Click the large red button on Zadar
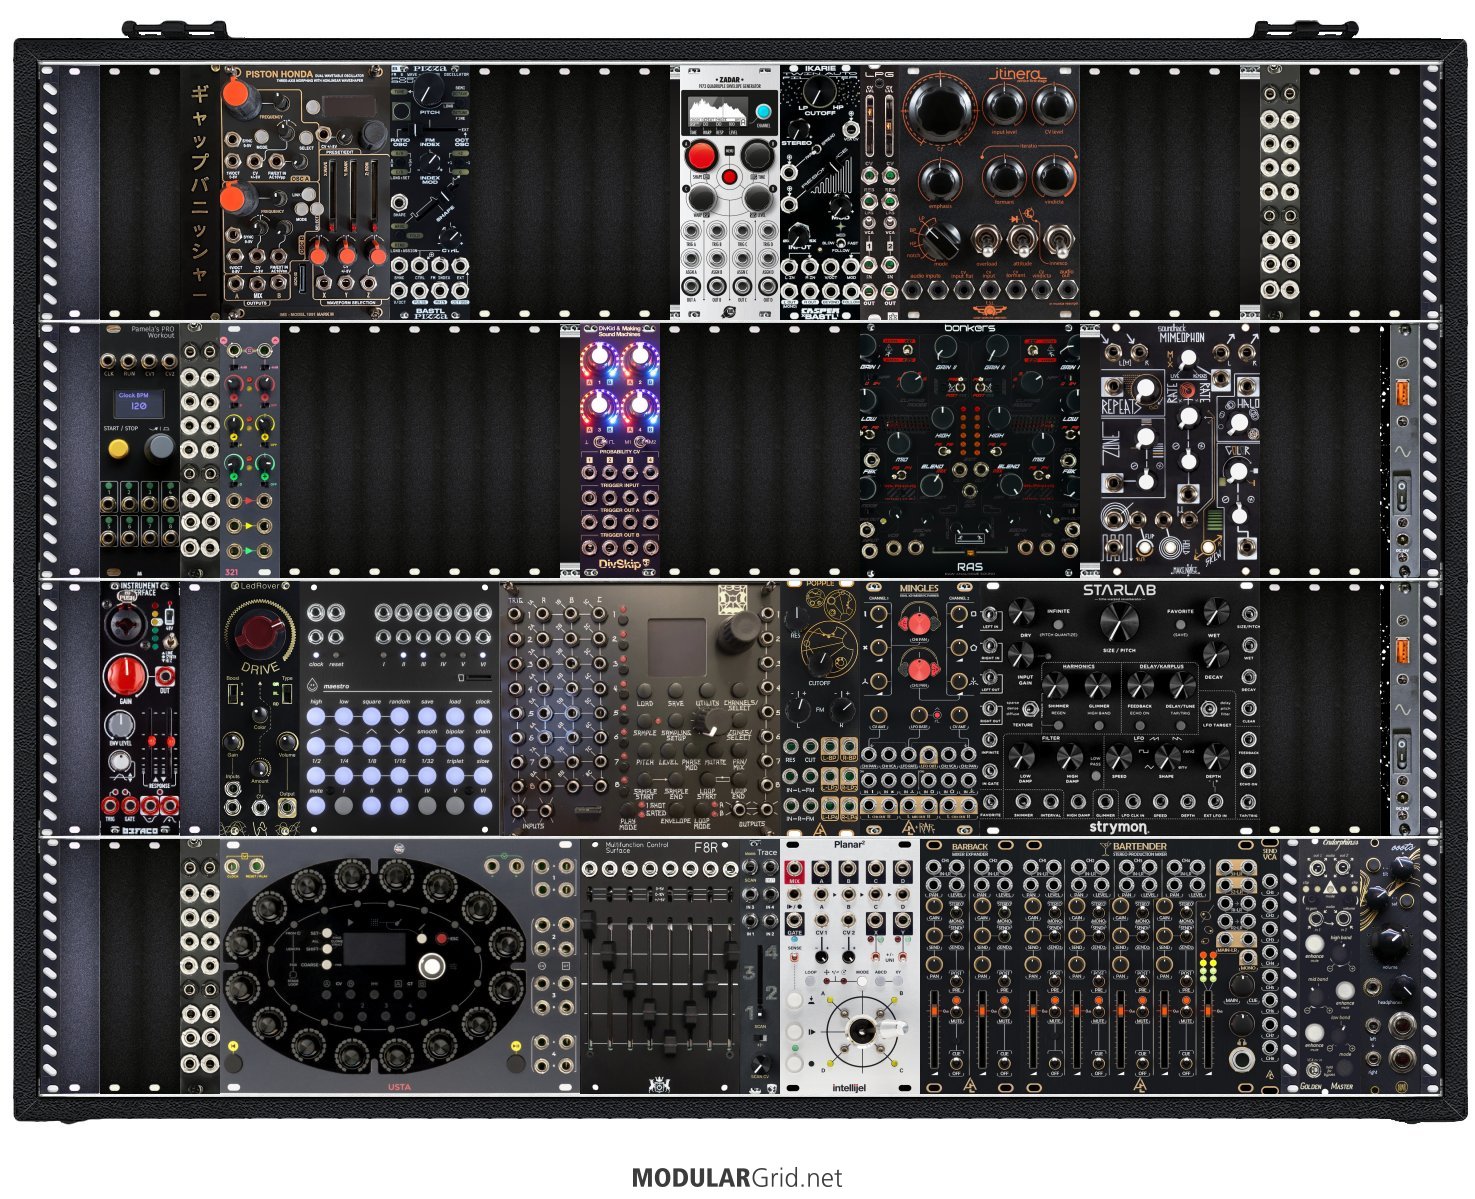 [701, 156]
